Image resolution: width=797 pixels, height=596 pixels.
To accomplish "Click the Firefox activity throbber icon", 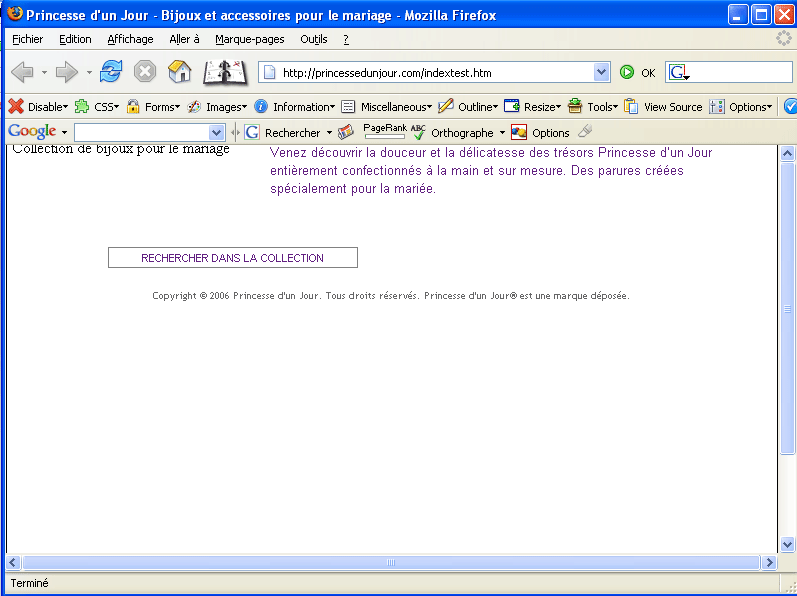I will tap(784, 39).
